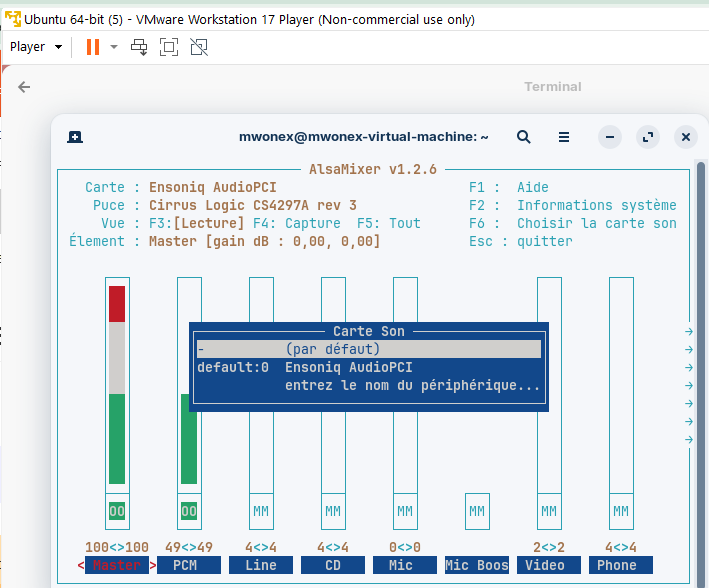Toggle the Mic mute indicator MM
The width and height of the screenshot is (709, 588).
click(x=405, y=511)
